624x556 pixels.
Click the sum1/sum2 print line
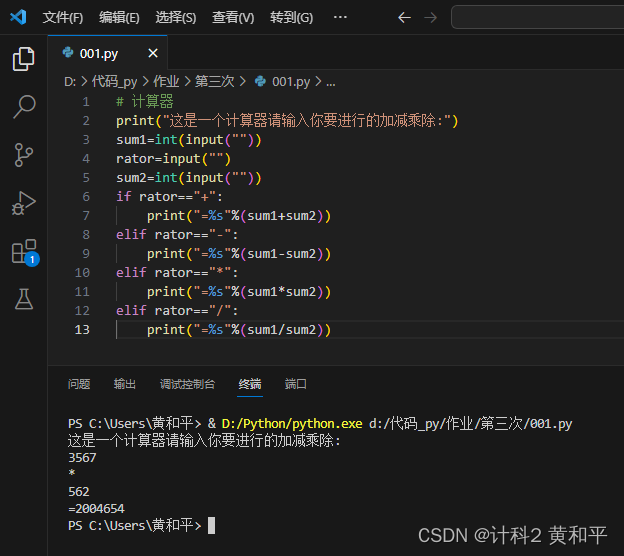pos(239,330)
